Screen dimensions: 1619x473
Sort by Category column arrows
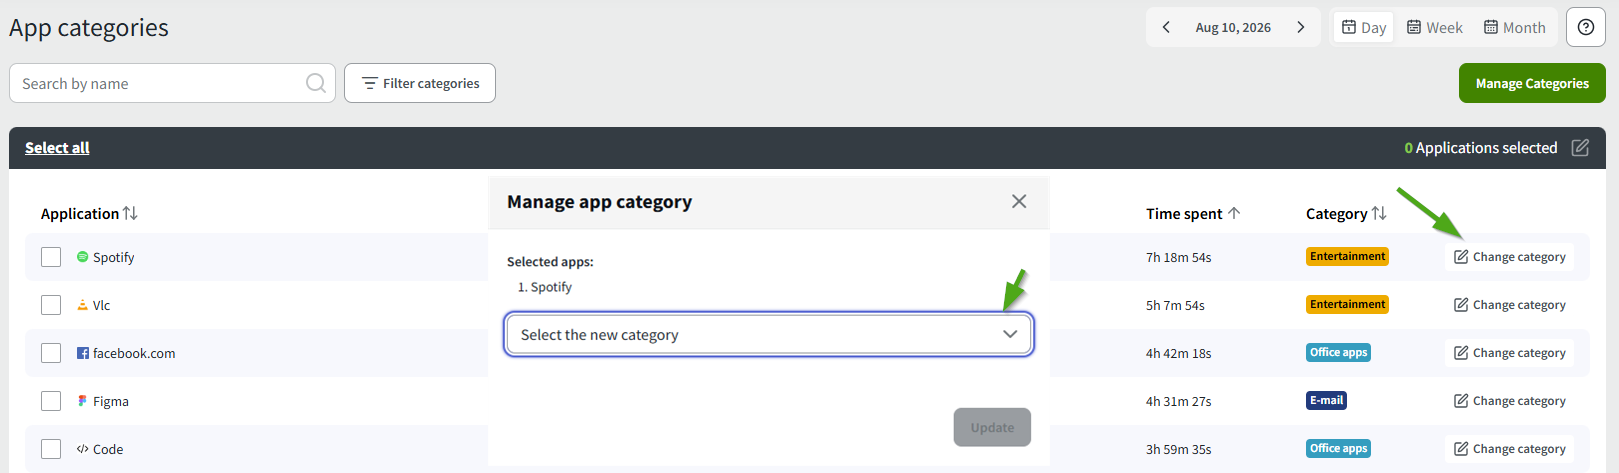click(x=1379, y=213)
